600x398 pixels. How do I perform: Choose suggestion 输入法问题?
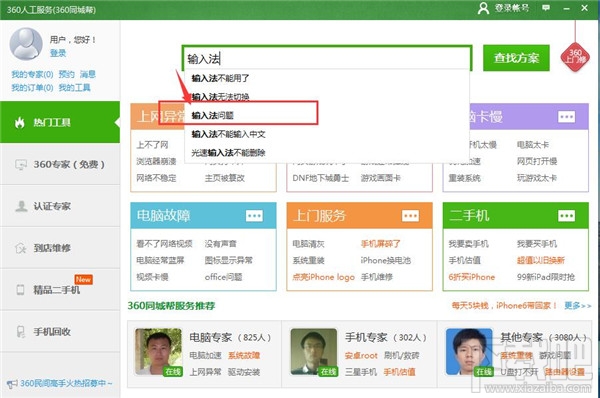pyautogui.click(x=327, y=115)
